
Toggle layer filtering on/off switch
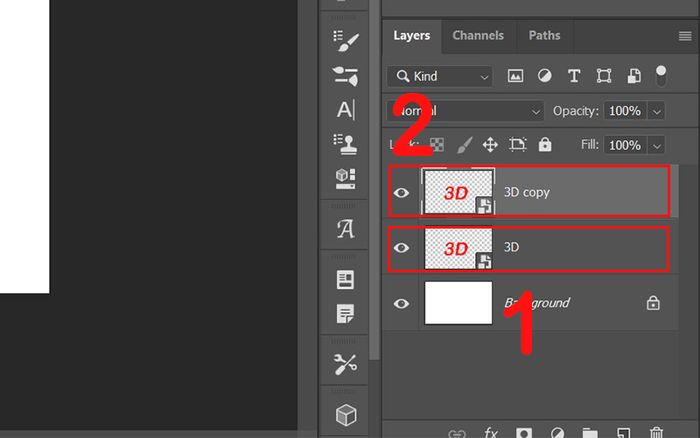661,76
